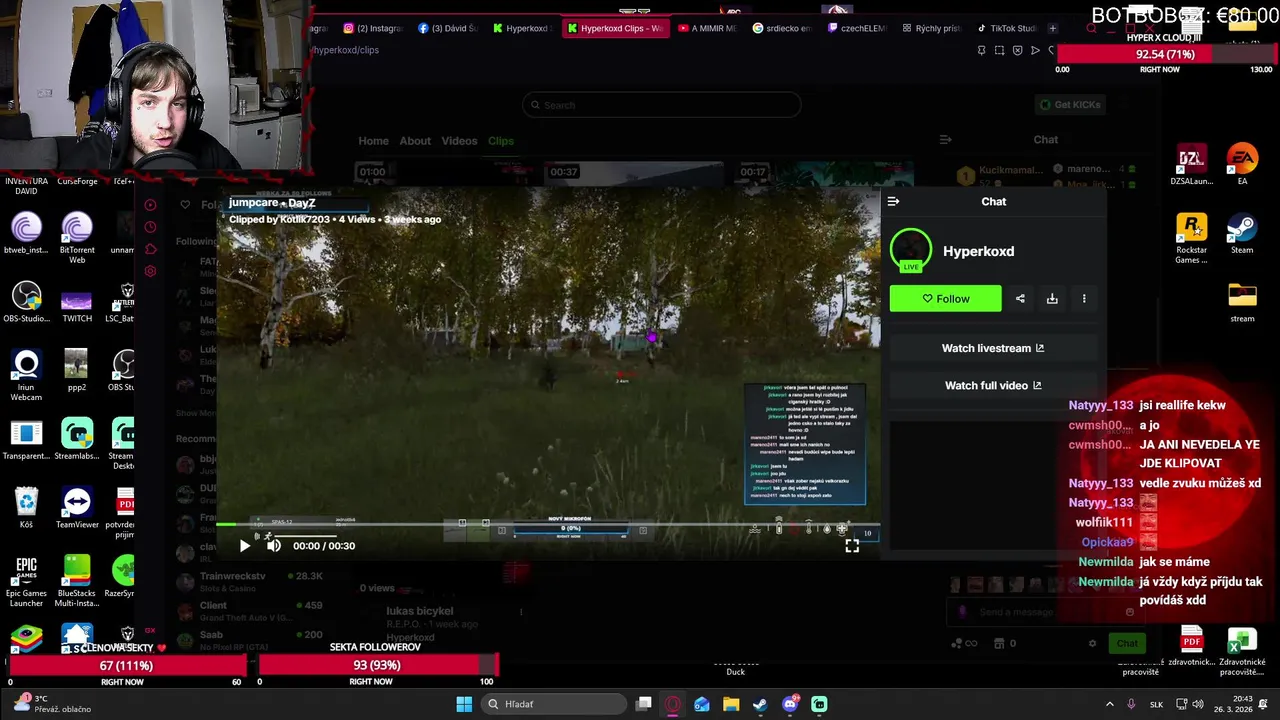Download the clip
The image size is (1280, 720).
pyautogui.click(x=1052, y=298)
